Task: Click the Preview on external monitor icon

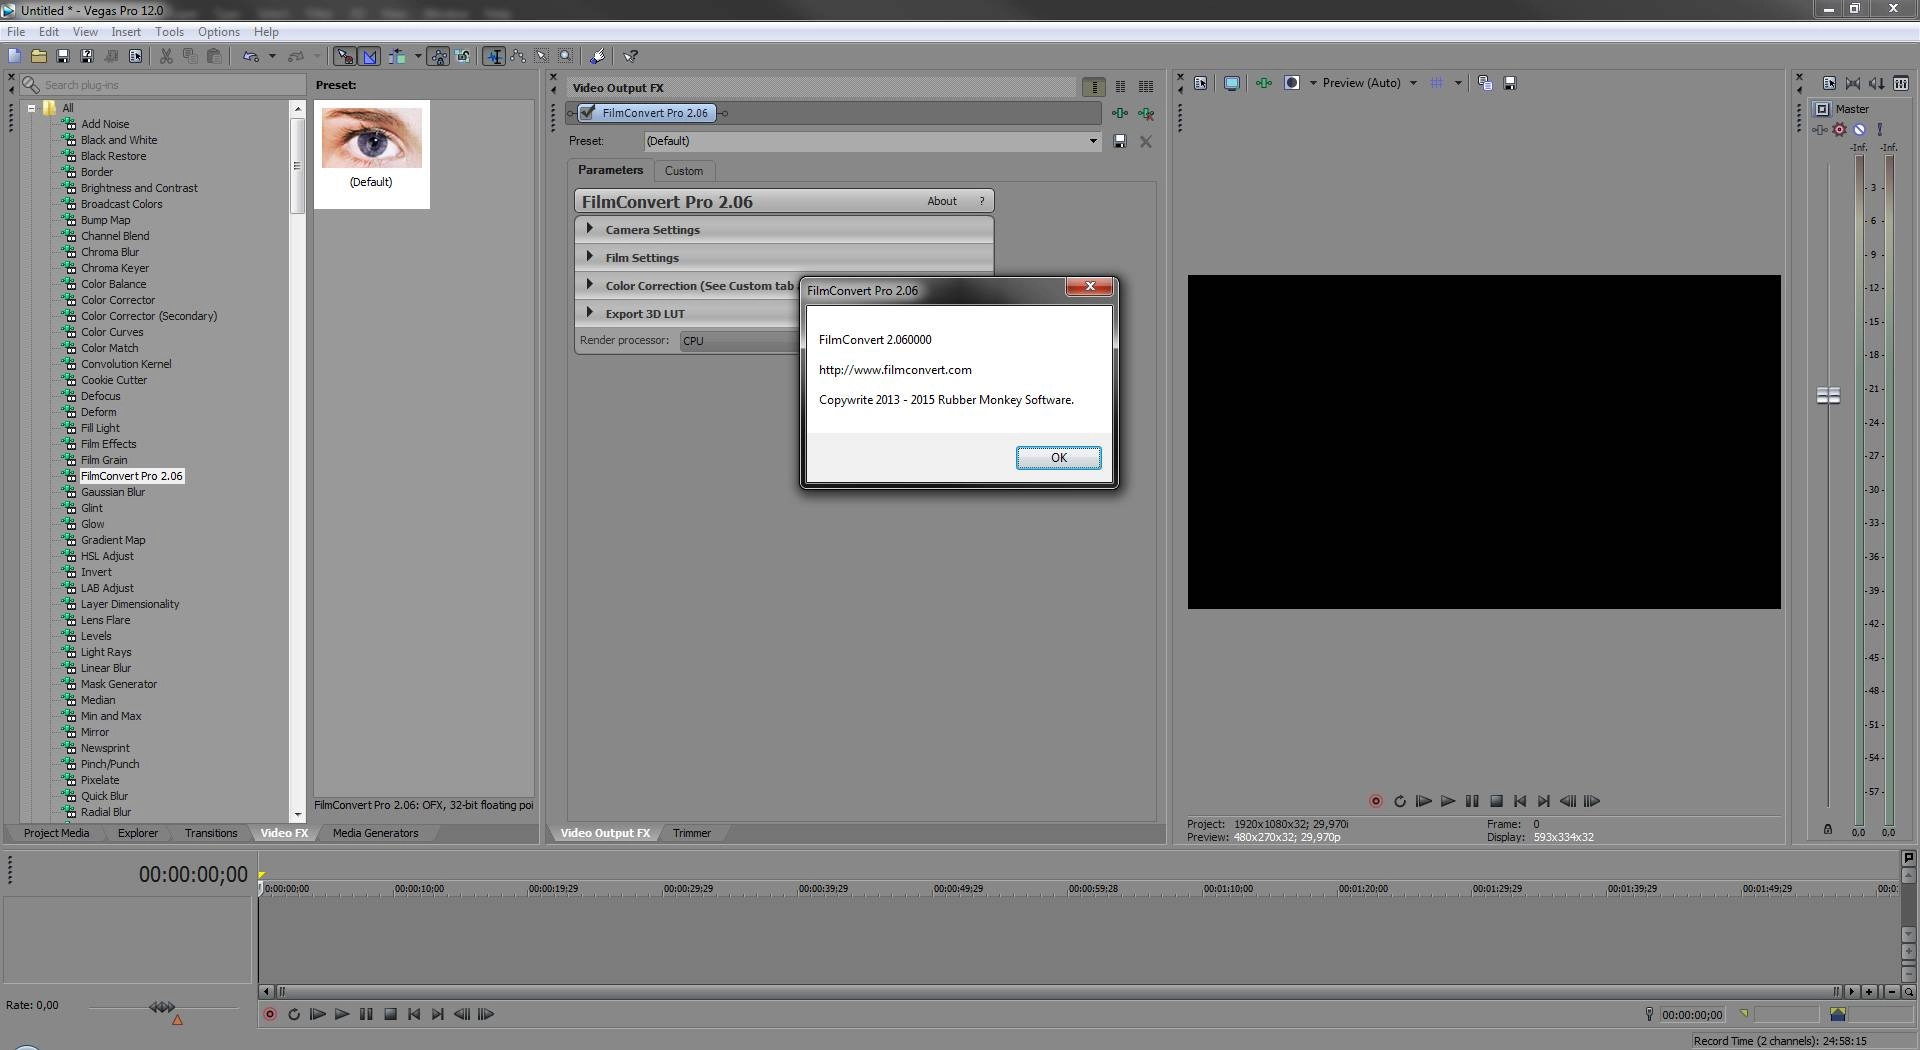Action: pyautogui.click(x=1232, y=83)
